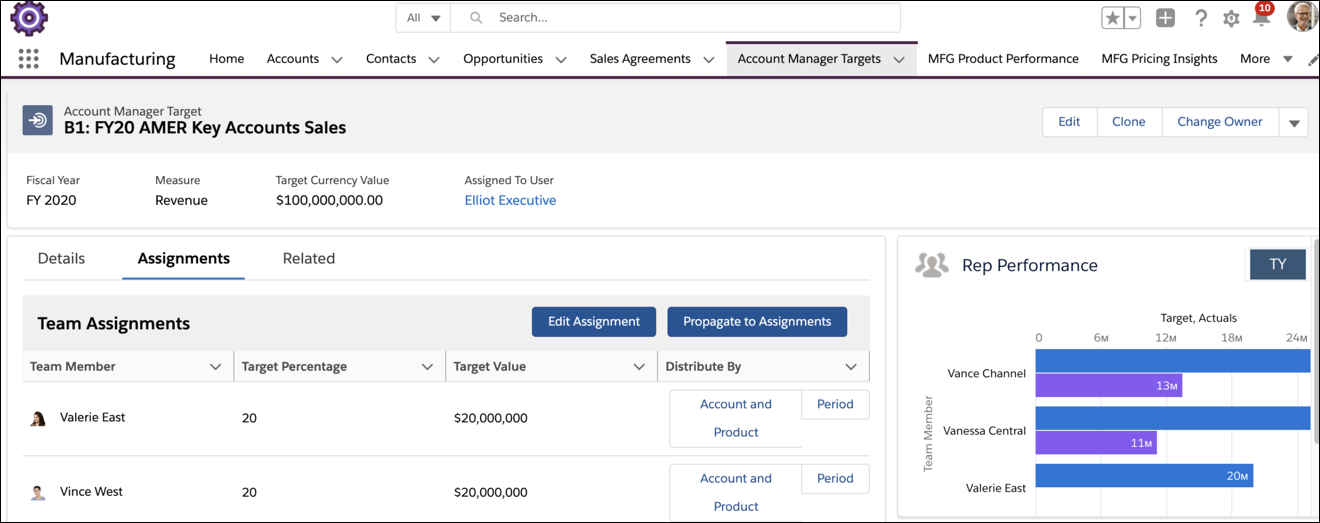
Task: Click the Valerie East name in table
Action: (x=92, y=418)
